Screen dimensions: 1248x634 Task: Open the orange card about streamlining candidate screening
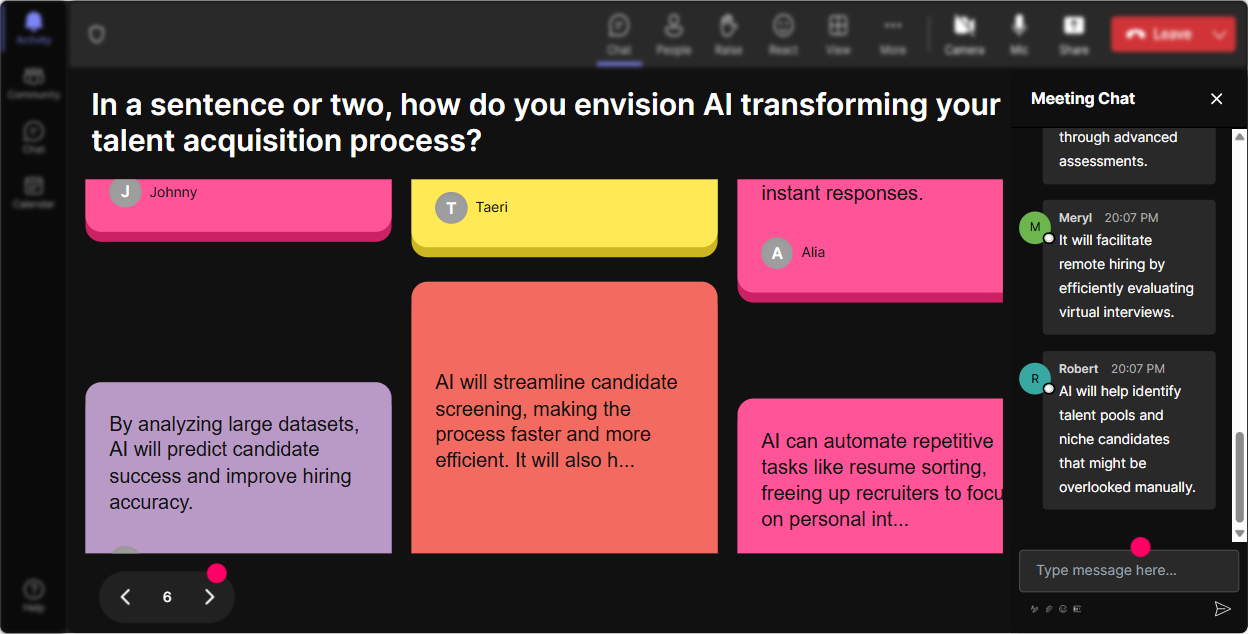click(x=564, y=417)
